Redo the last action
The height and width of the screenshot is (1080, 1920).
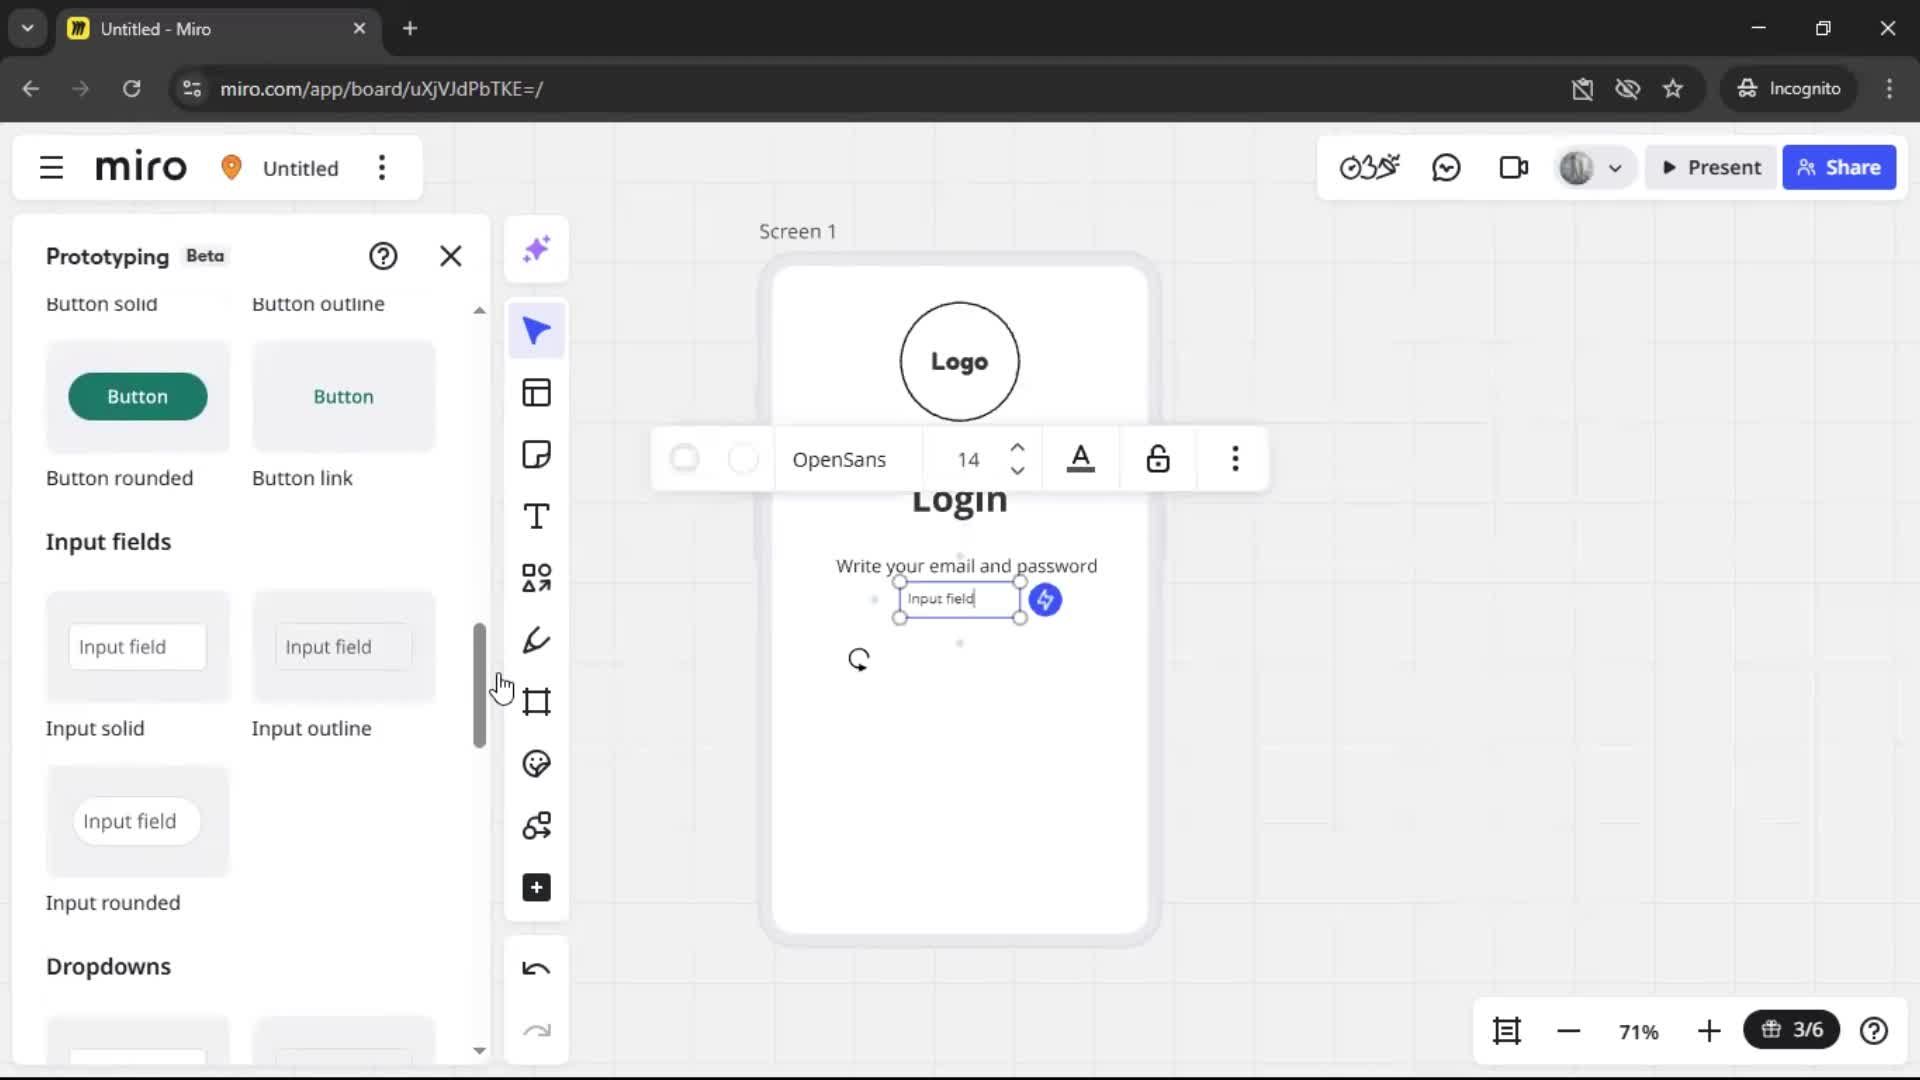click(x=537, y=1031)
